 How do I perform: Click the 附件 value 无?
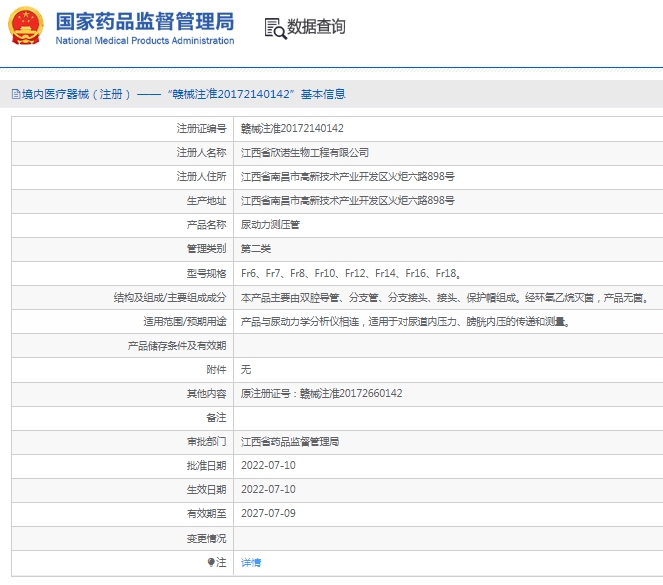(x=246, y=370)
